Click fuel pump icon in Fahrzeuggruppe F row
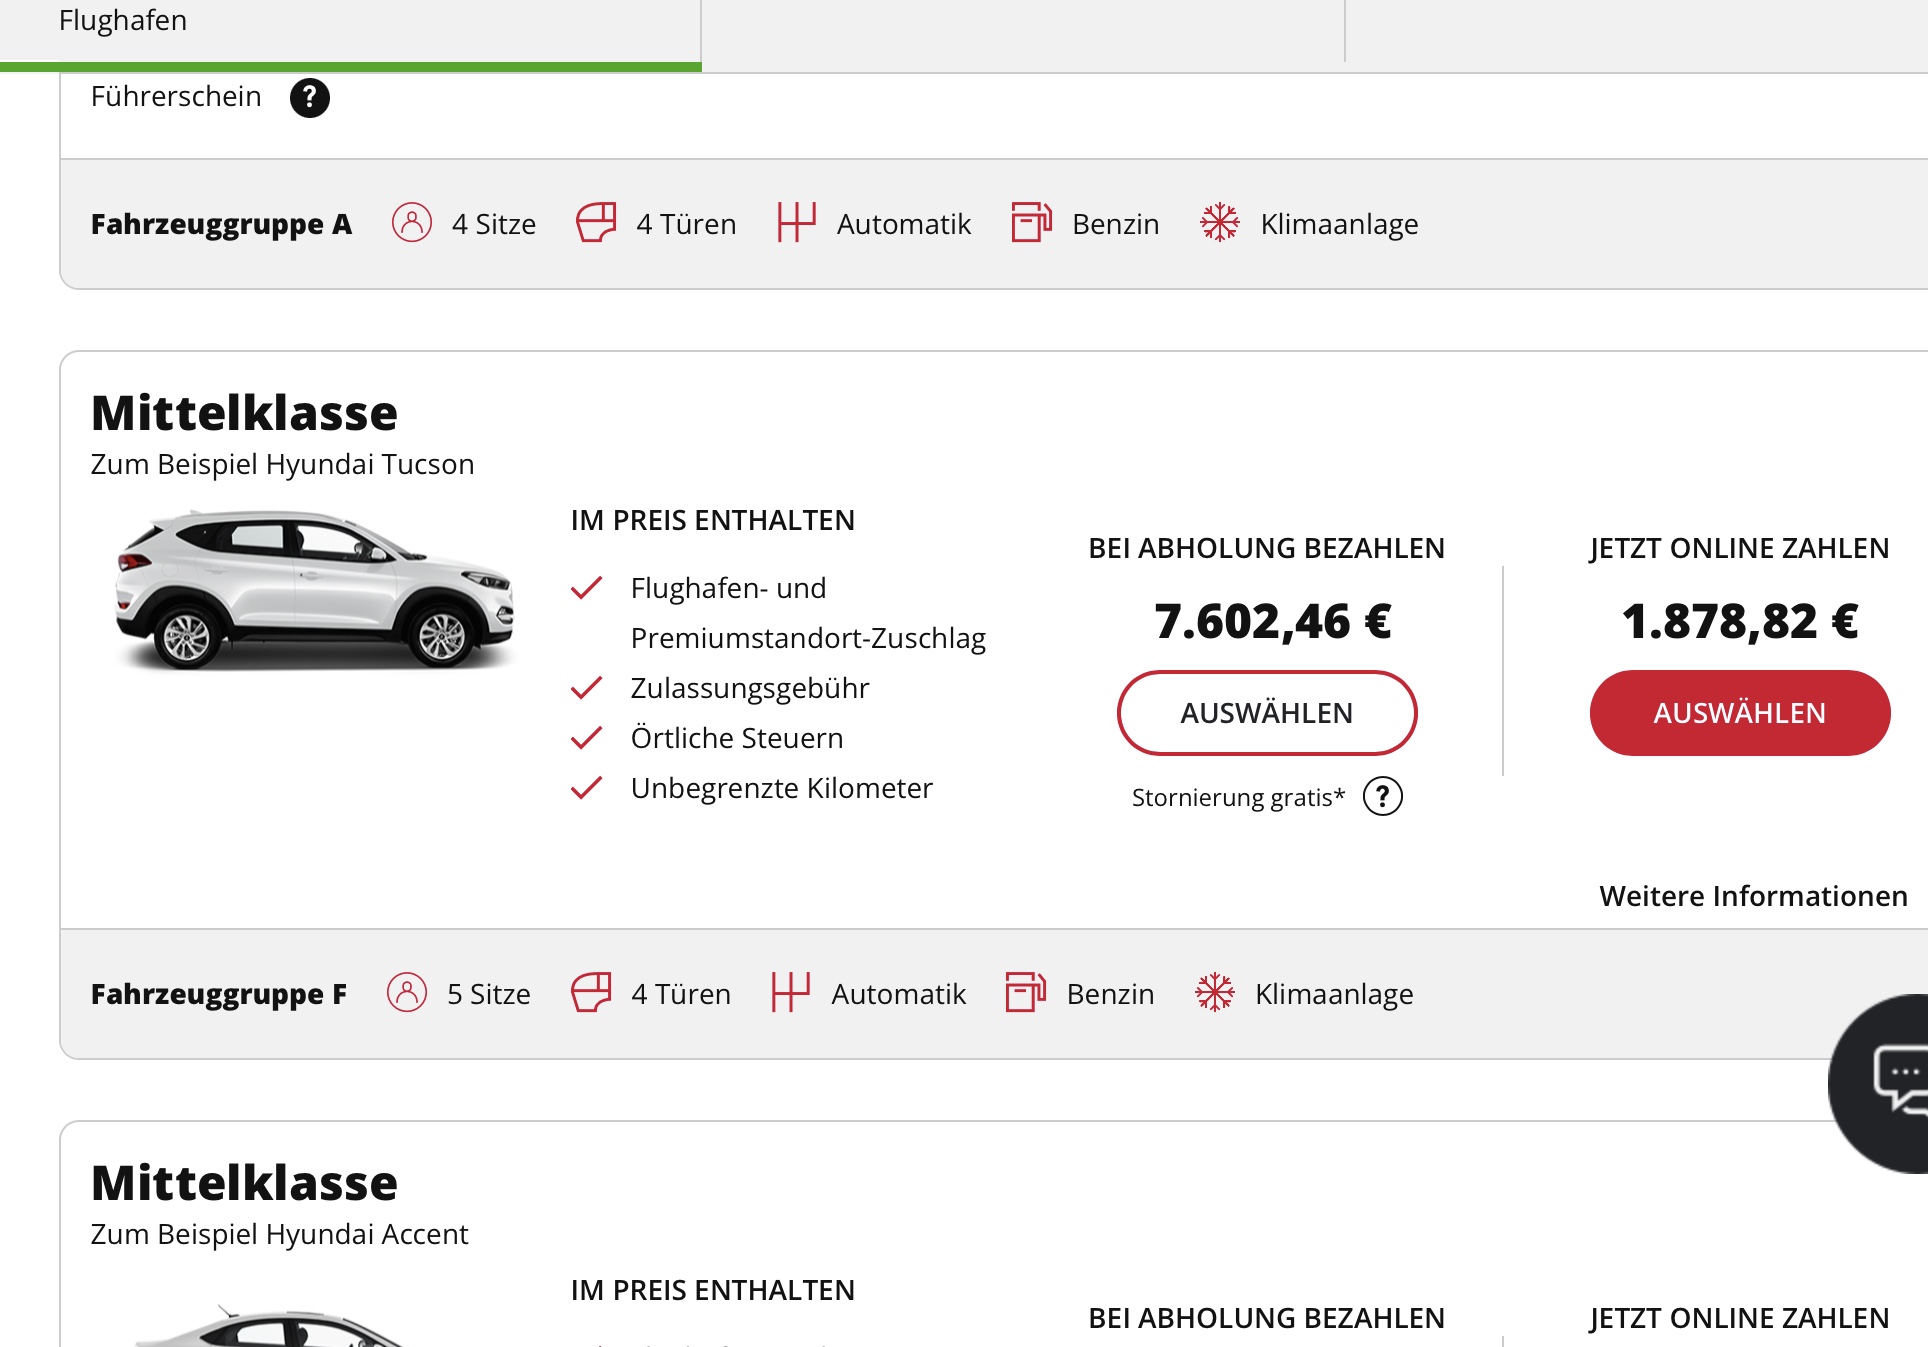 pyautogui.click(x=1025, y=993)
